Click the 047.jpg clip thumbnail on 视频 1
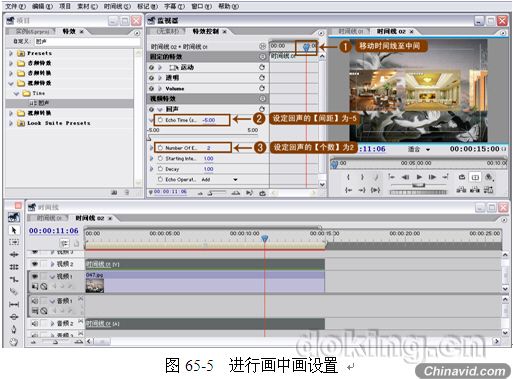 95,286
